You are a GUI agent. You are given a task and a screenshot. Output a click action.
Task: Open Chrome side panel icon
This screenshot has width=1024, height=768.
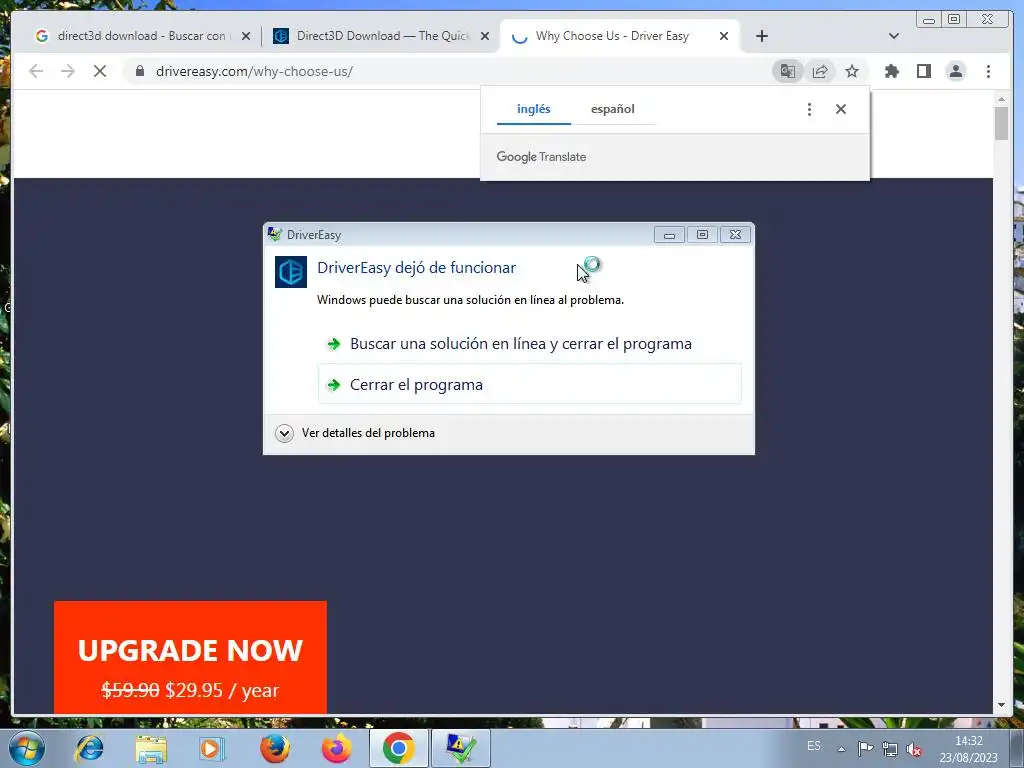click(x=923, y=71)
